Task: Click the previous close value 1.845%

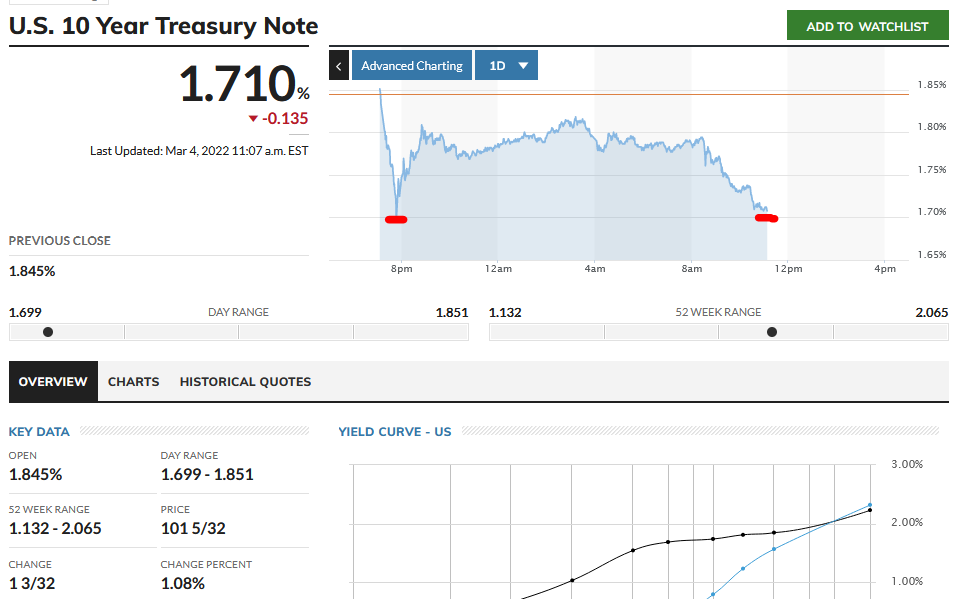Action: pyautogui.click(x=32, y=271)
